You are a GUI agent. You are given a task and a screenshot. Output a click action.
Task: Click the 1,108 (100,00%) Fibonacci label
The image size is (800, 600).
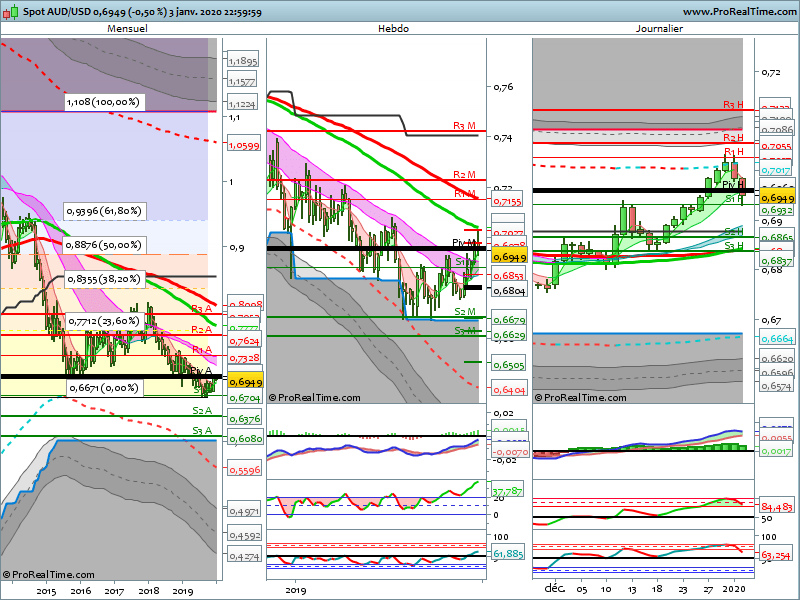105,102
